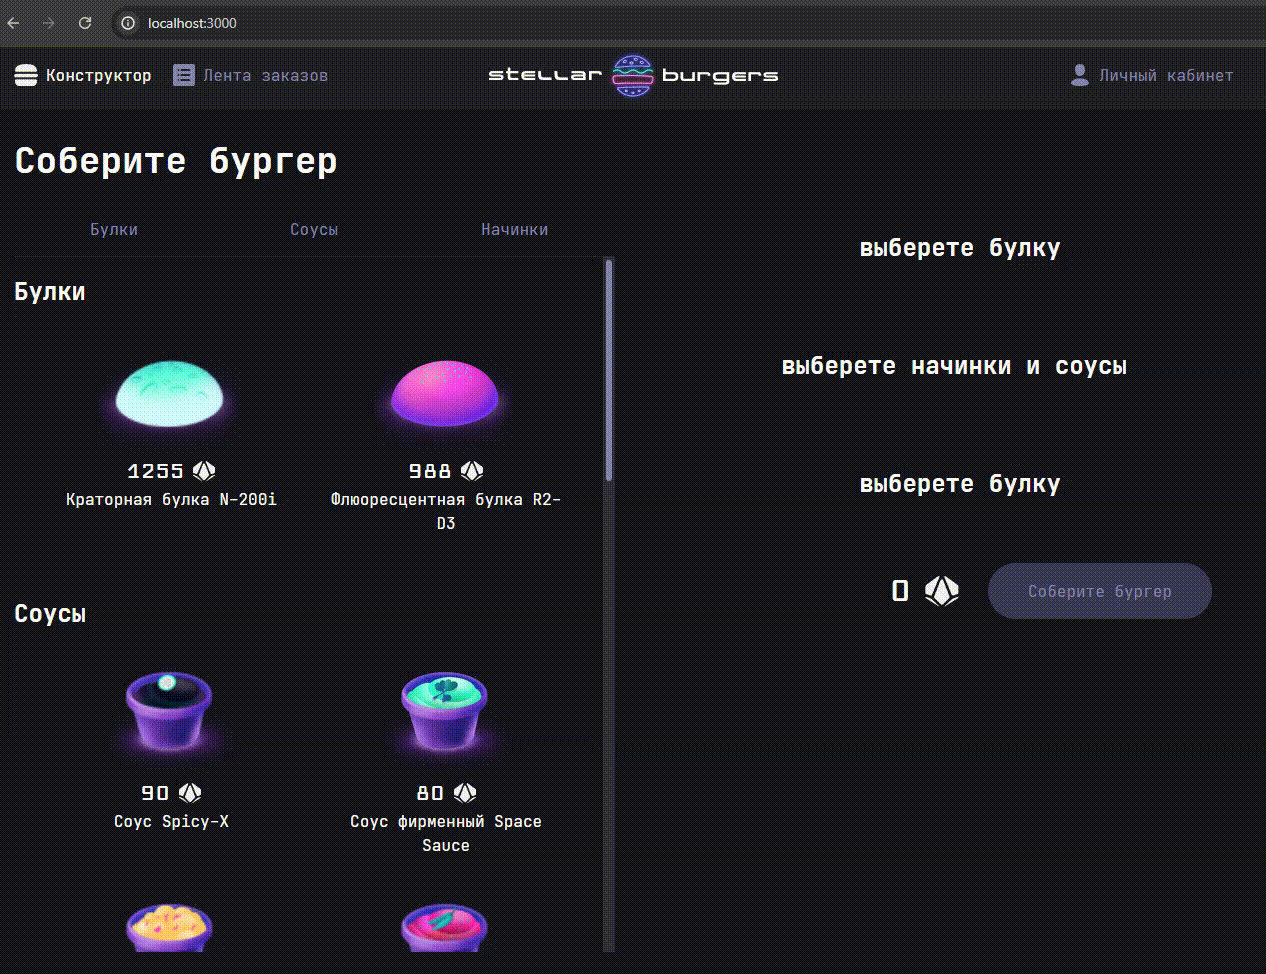Click the yellow sauce bowl image

[x=170, y=927]
